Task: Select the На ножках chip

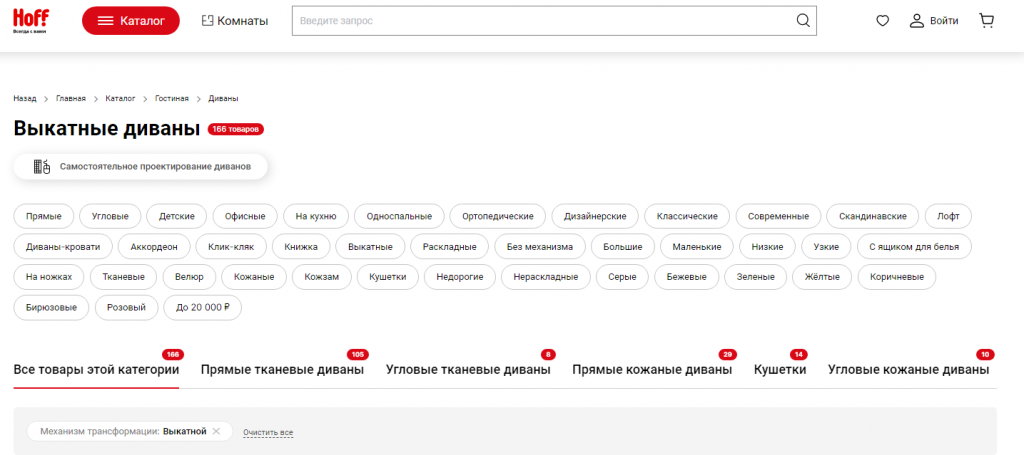Action: [49, 277]
